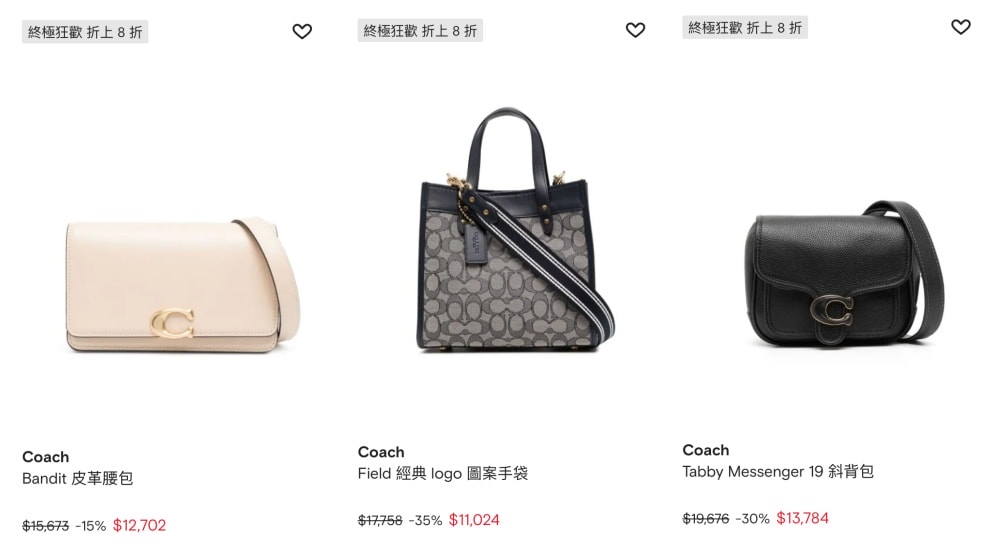This screenshot has width=1000, height=550.
Task: Click the -30% discount label
Action: pos(753,519)
